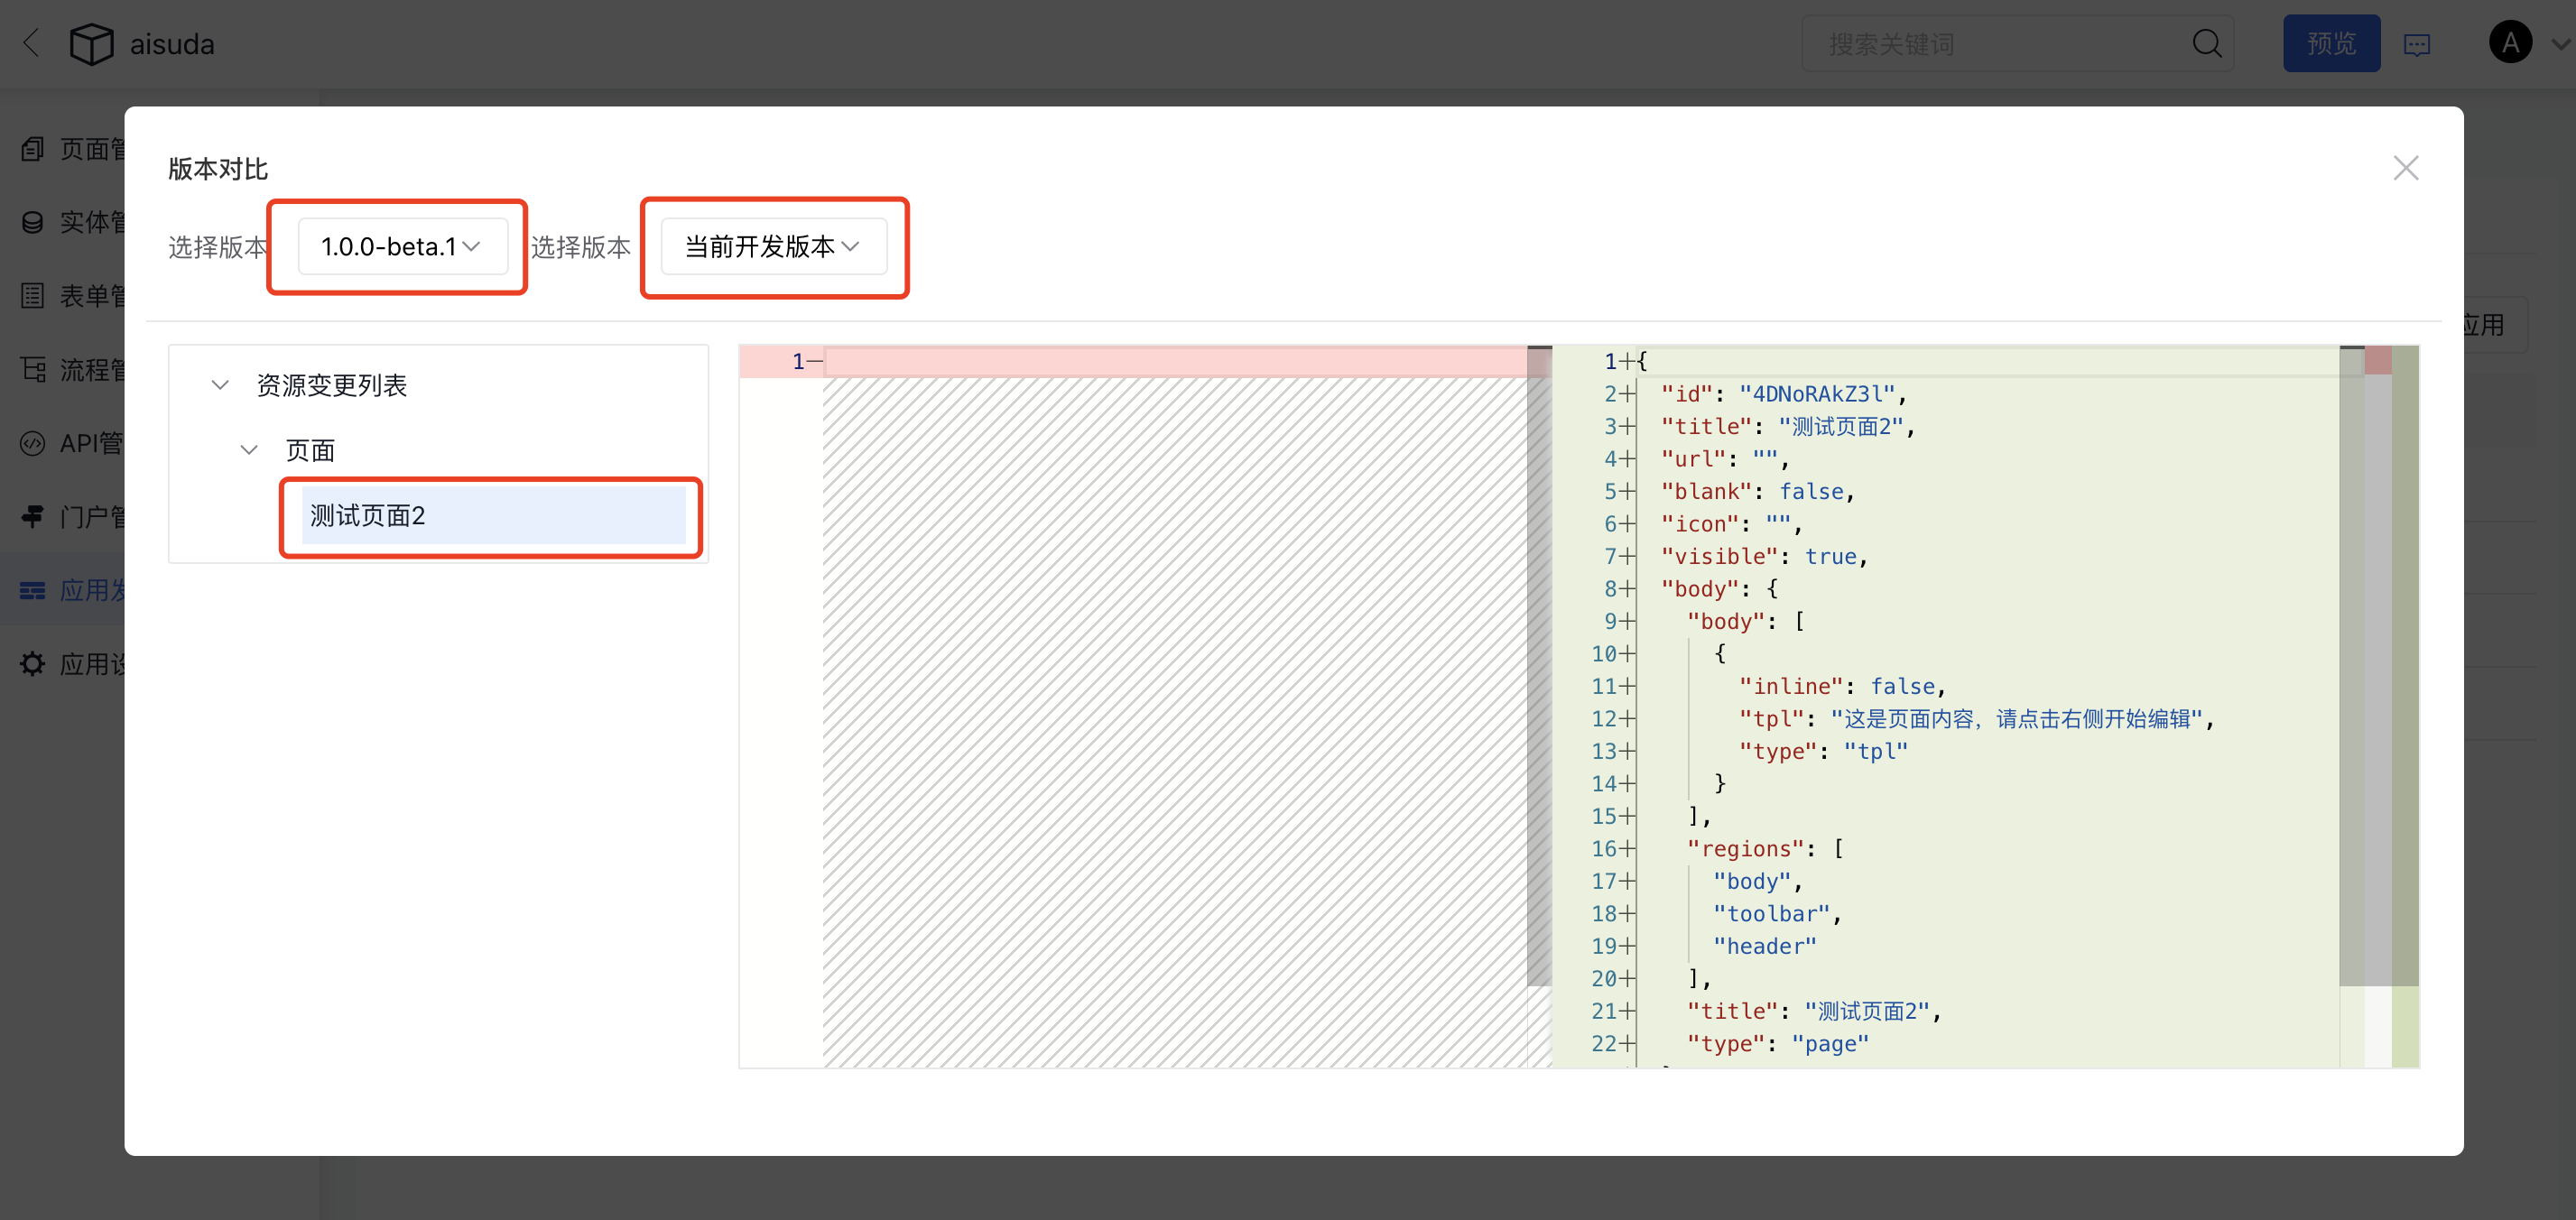This screenshot has height=1220, width=2576.
Task: Click the 表单管理 form icon
Action: point(33,296)
